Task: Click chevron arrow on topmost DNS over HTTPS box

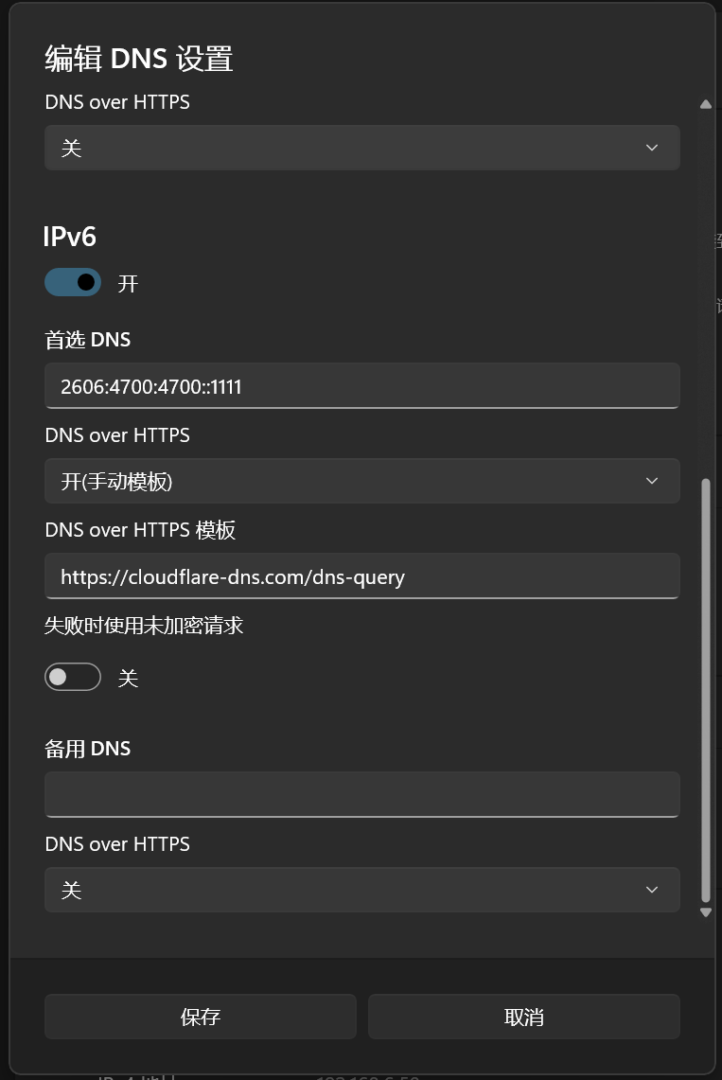Action: click(x=652, y=148)
